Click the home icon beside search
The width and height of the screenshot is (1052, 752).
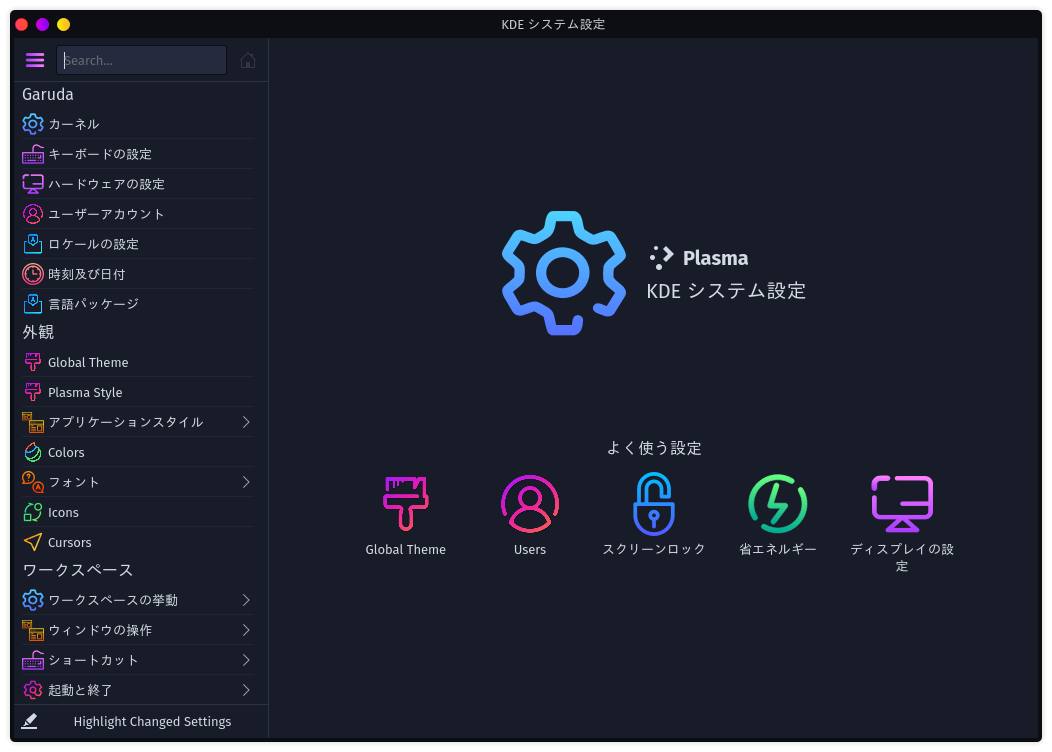248,60
